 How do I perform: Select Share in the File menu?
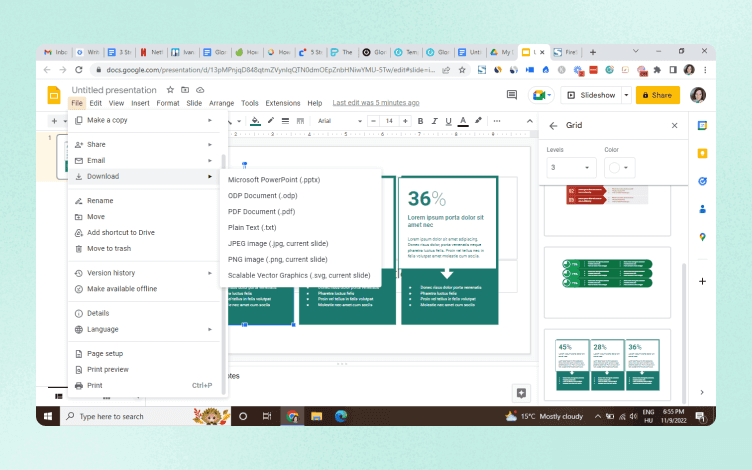pyautogui.click(x=144, y=144)
